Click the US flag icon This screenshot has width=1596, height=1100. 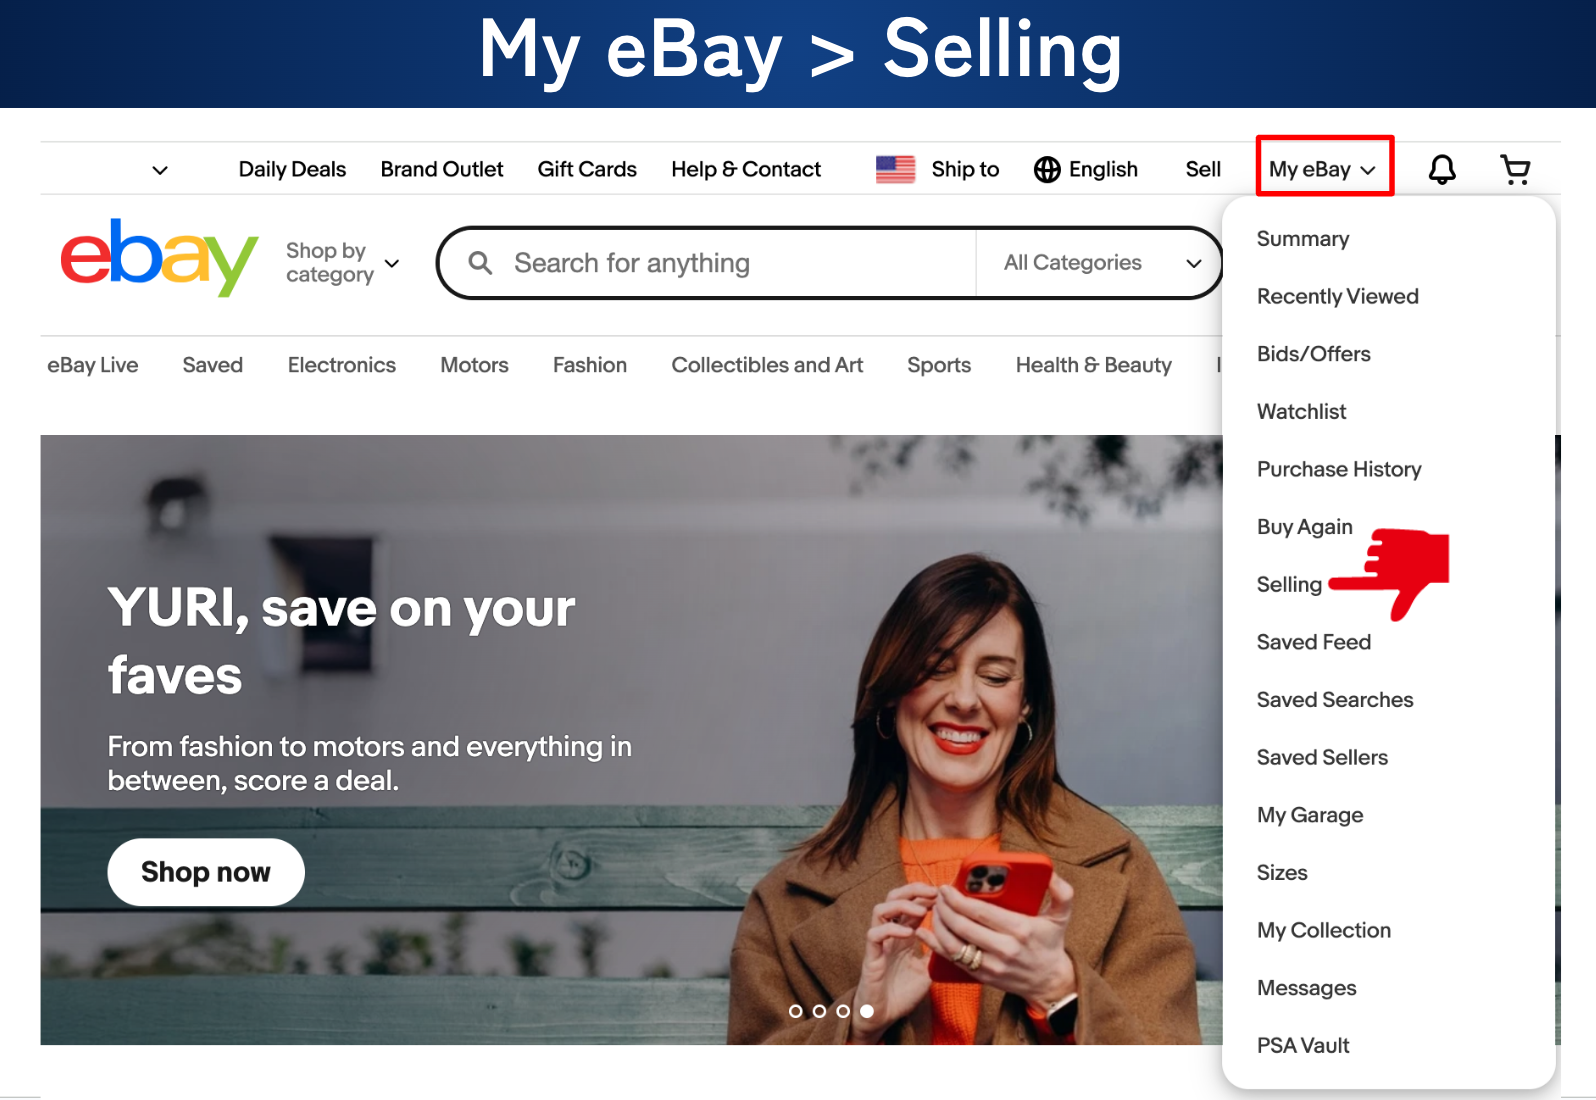pos(895,169)
